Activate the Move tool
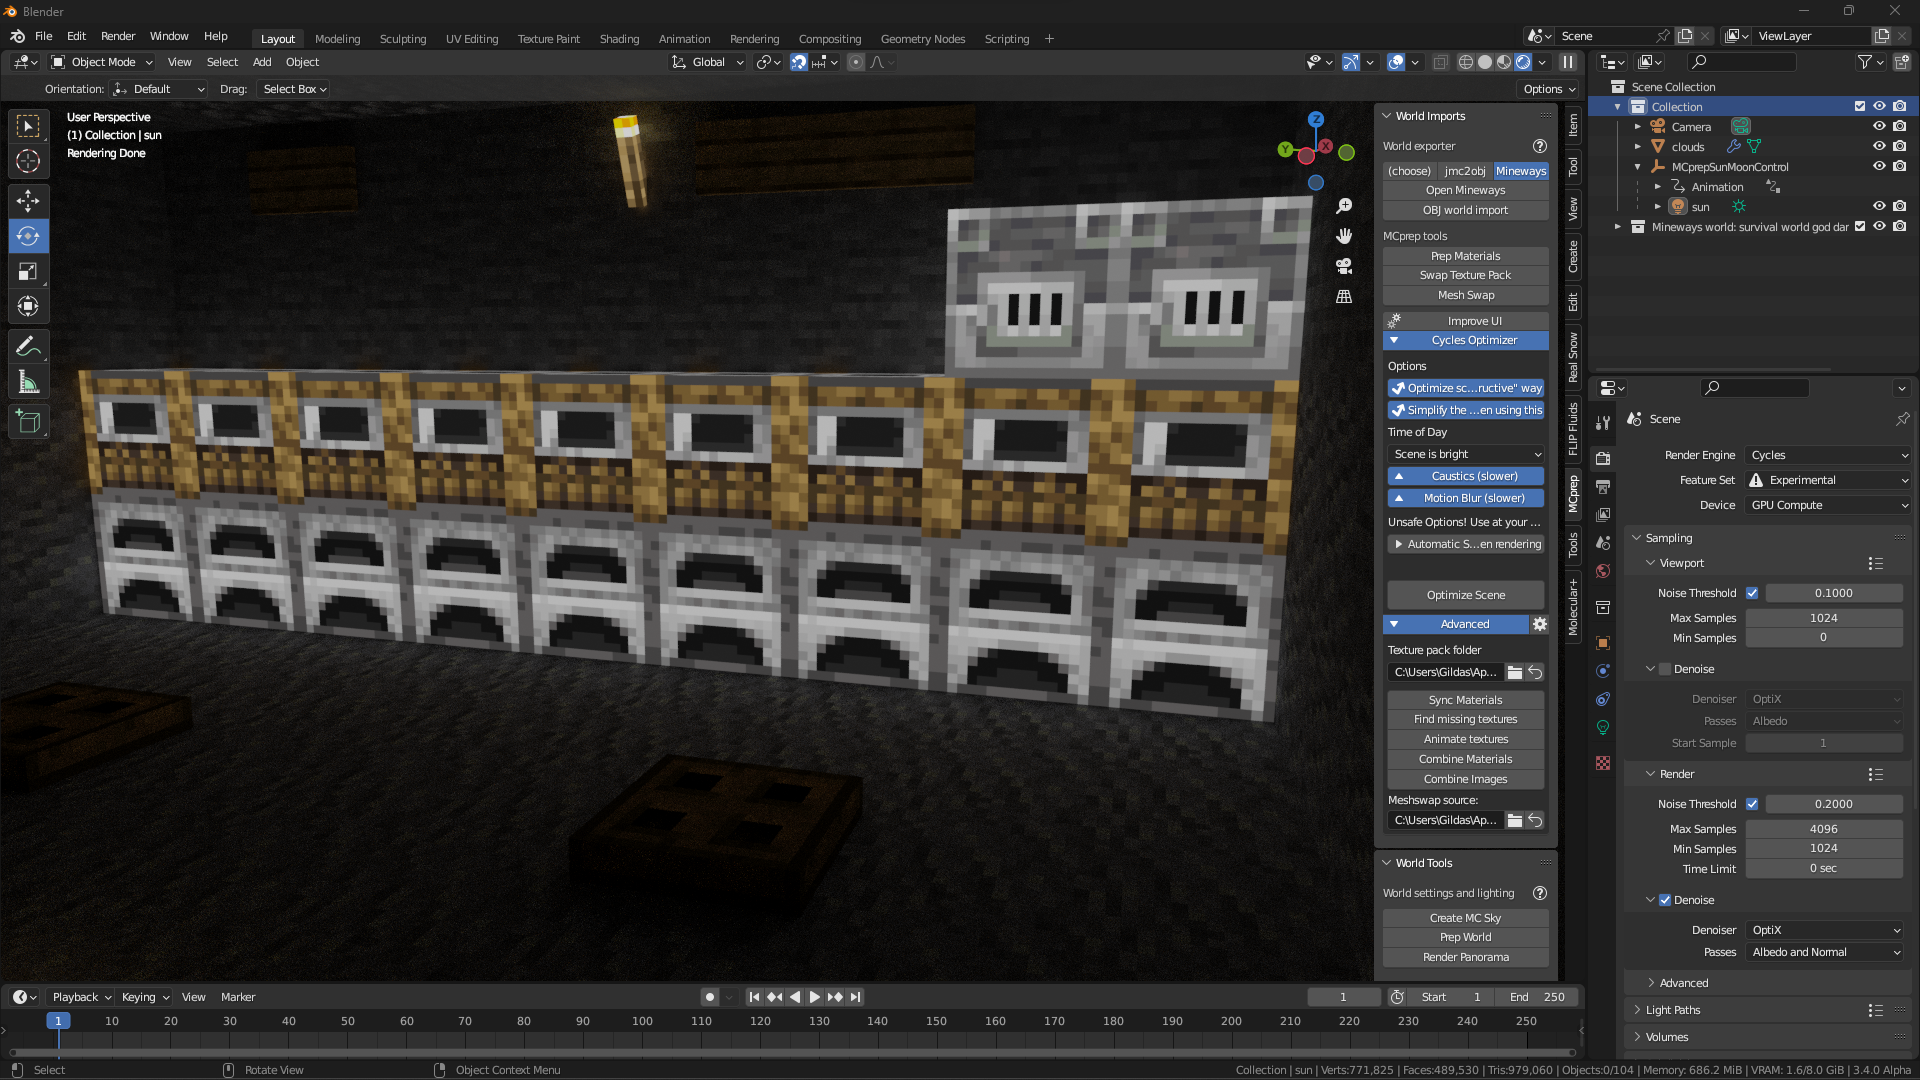Viewport: 1920px width, 1080px height. pyautogui.click(x=28, y=201)
